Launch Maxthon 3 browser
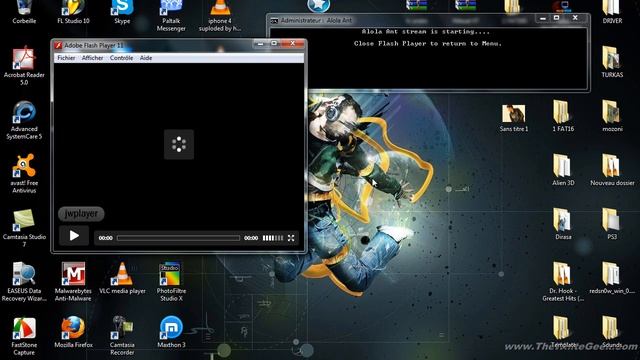Screen dimensions: 640x360 pos(171,332)
